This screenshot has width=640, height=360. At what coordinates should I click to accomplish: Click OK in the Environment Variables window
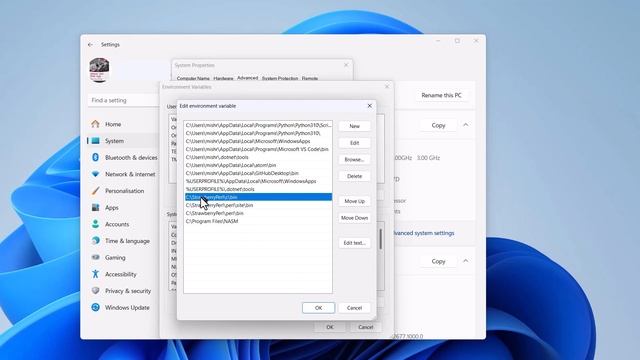point(330,327)
